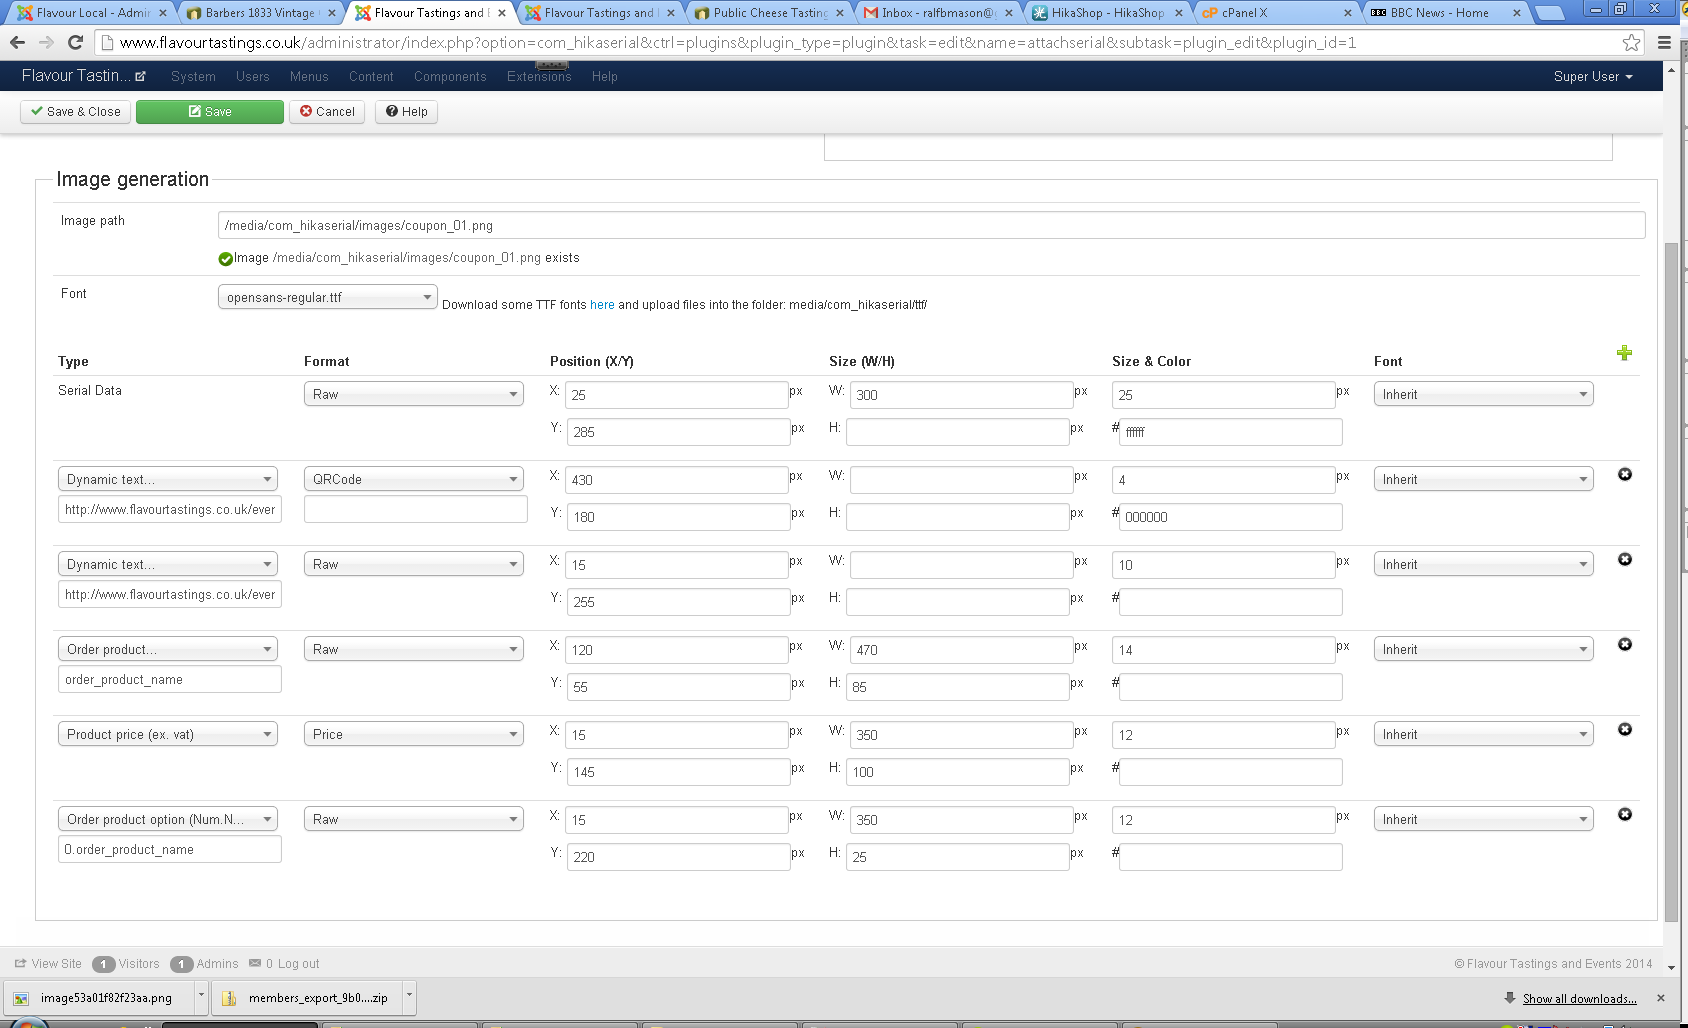
Task: Open the Order product... type dropdown
Action: (x=168, y=649)
